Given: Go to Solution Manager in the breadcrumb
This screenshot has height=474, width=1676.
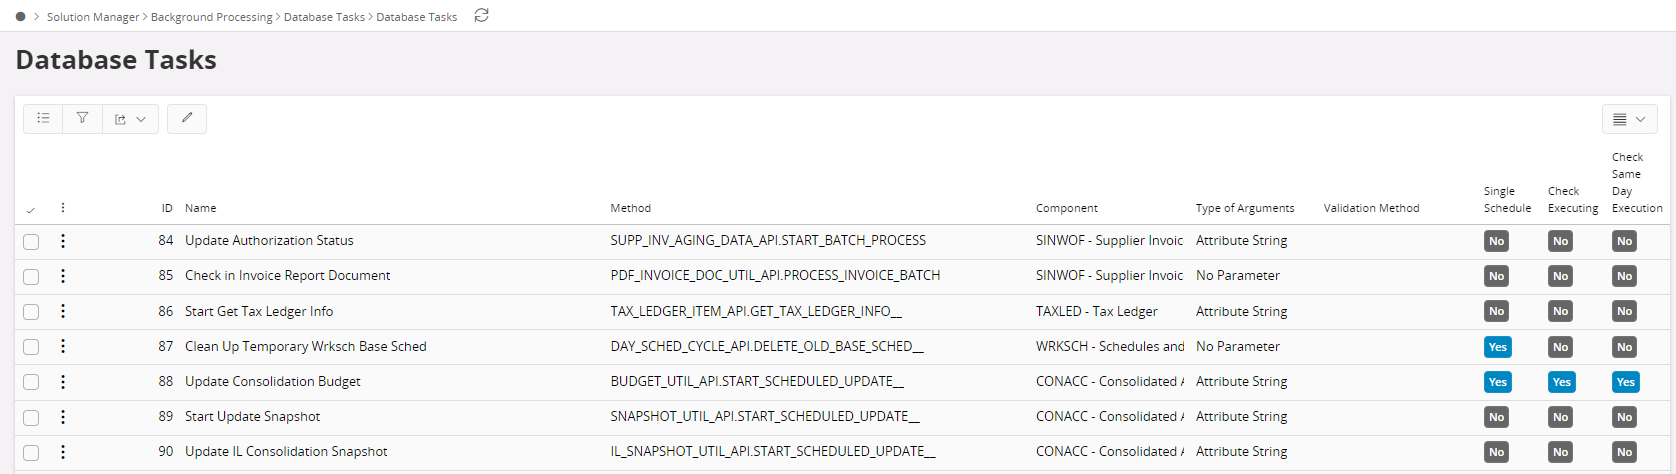Looking at the screenshot, I should 93,17.
